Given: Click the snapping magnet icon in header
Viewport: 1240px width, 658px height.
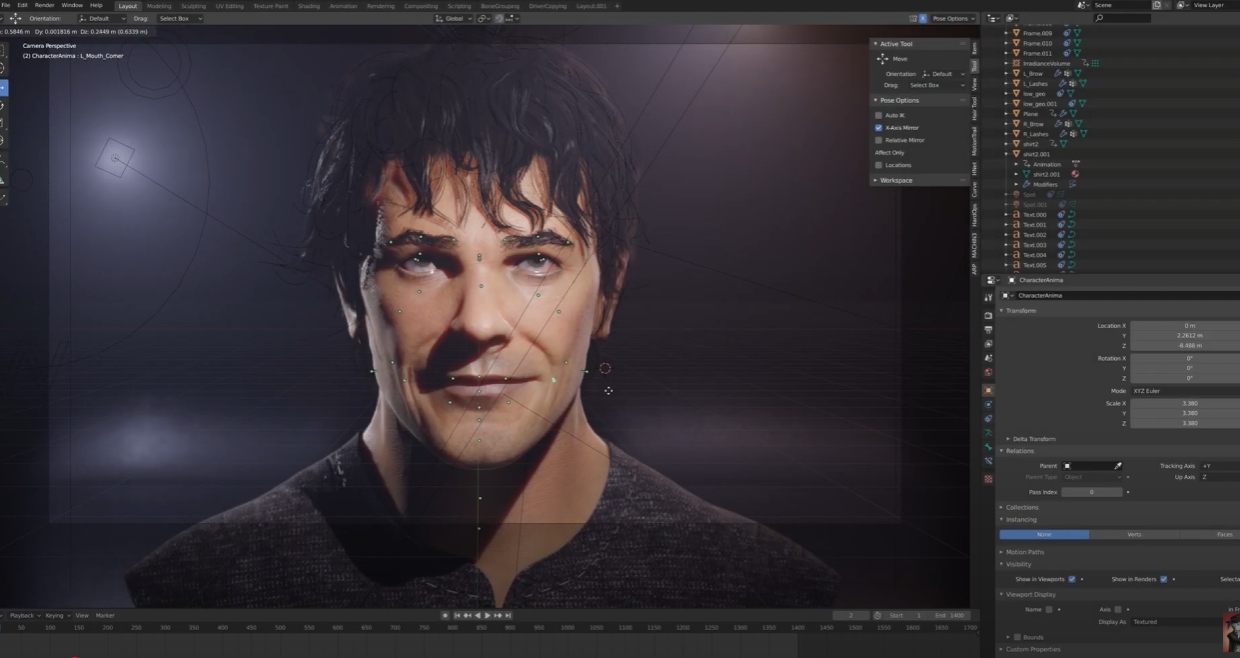Looking at the screenshot, I should point(499,19).
